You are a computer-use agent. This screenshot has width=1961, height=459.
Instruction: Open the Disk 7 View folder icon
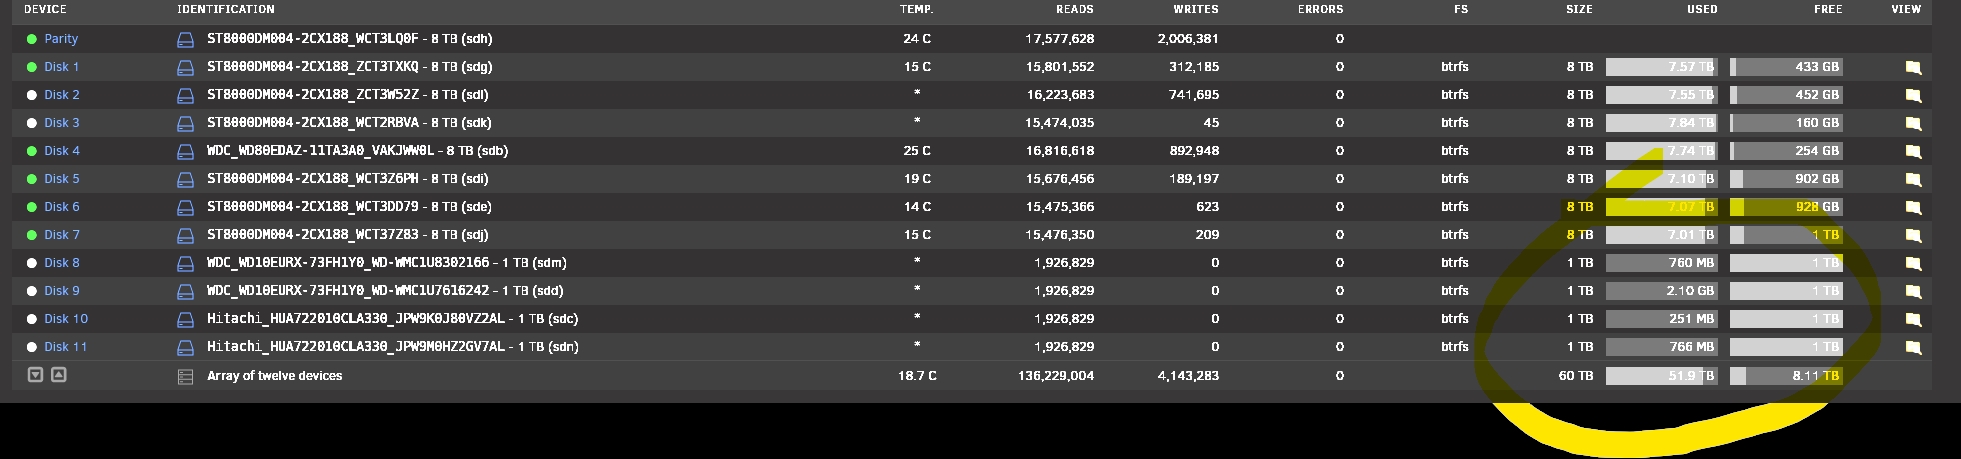pos(1913,236)
